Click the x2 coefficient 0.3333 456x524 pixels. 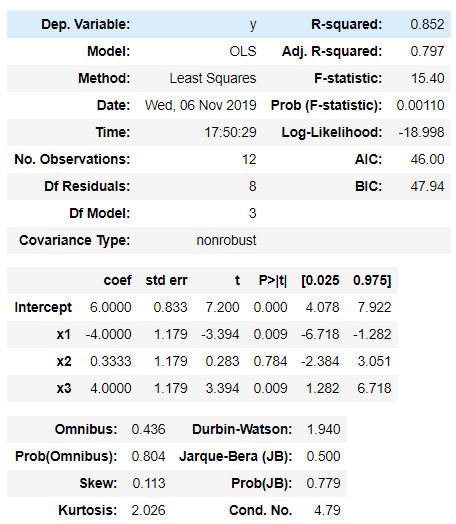pos(111,362)
